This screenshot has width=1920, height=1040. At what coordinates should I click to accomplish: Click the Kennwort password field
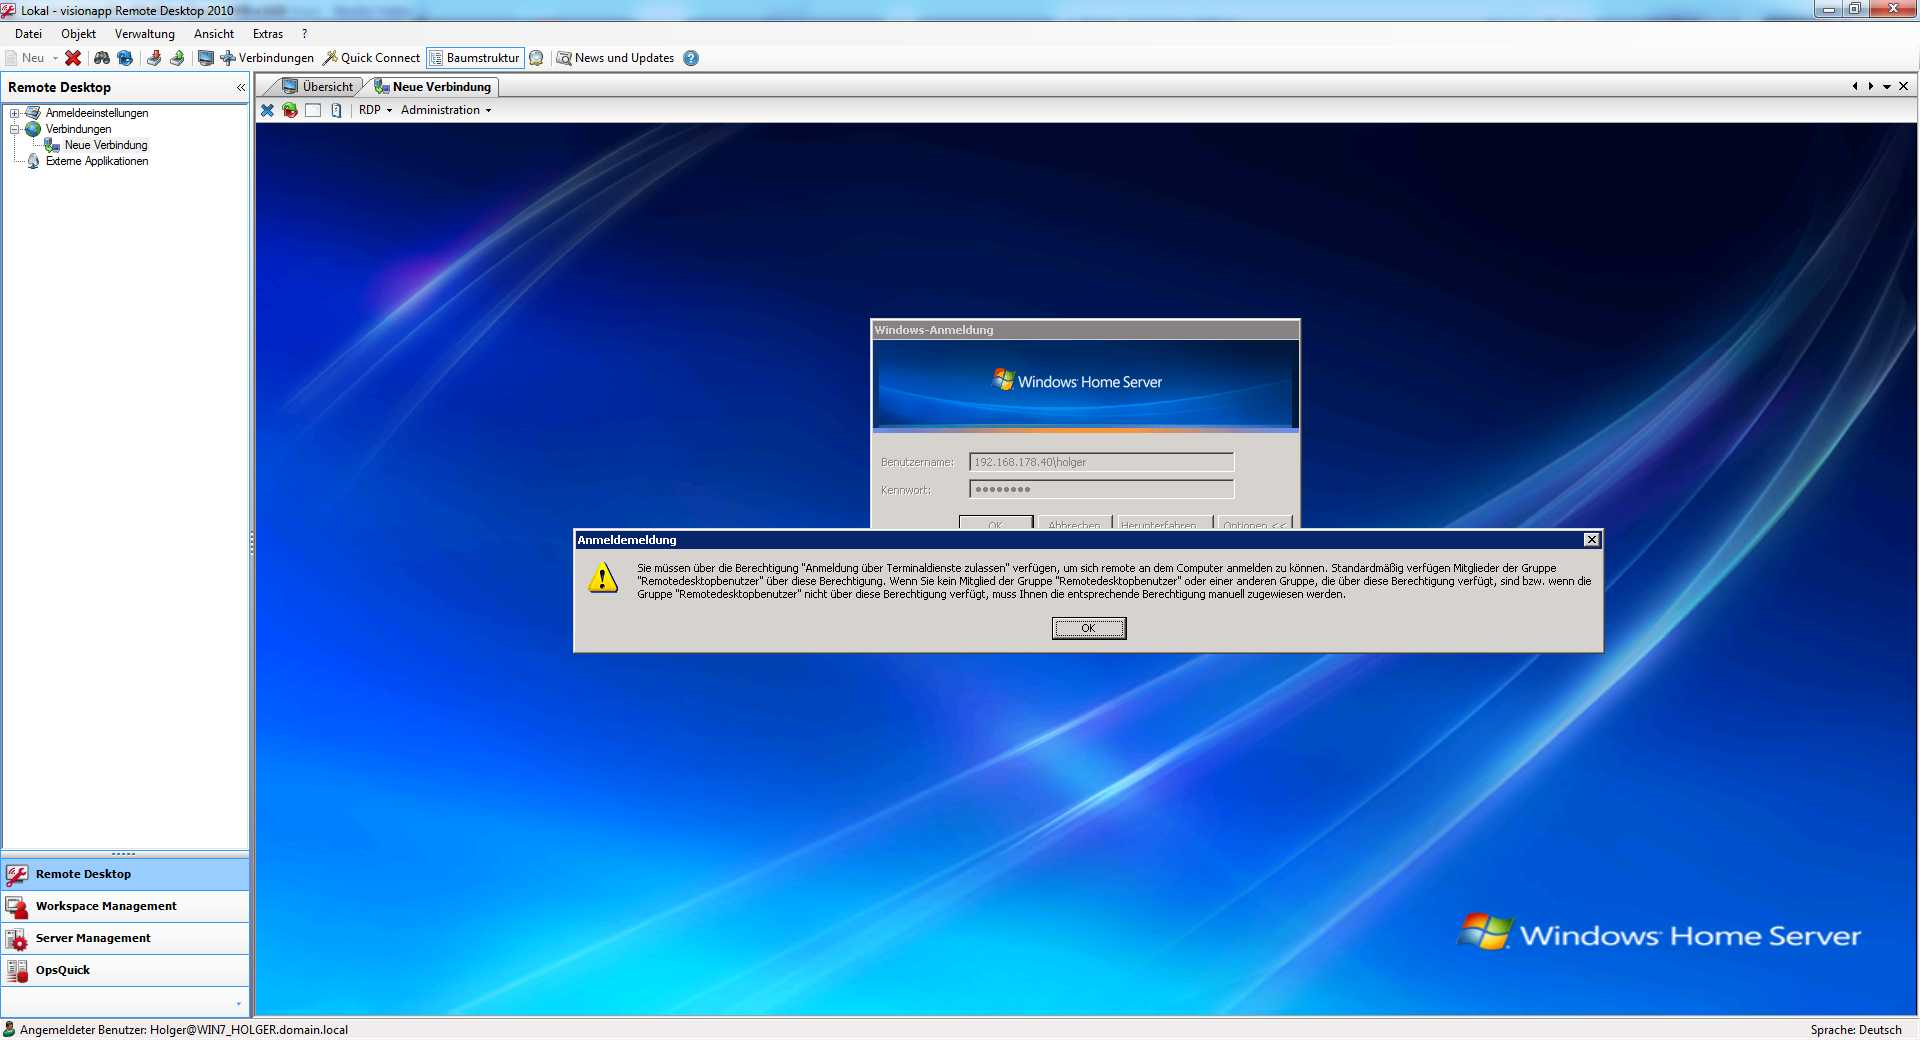click(x=1101, y=489)
